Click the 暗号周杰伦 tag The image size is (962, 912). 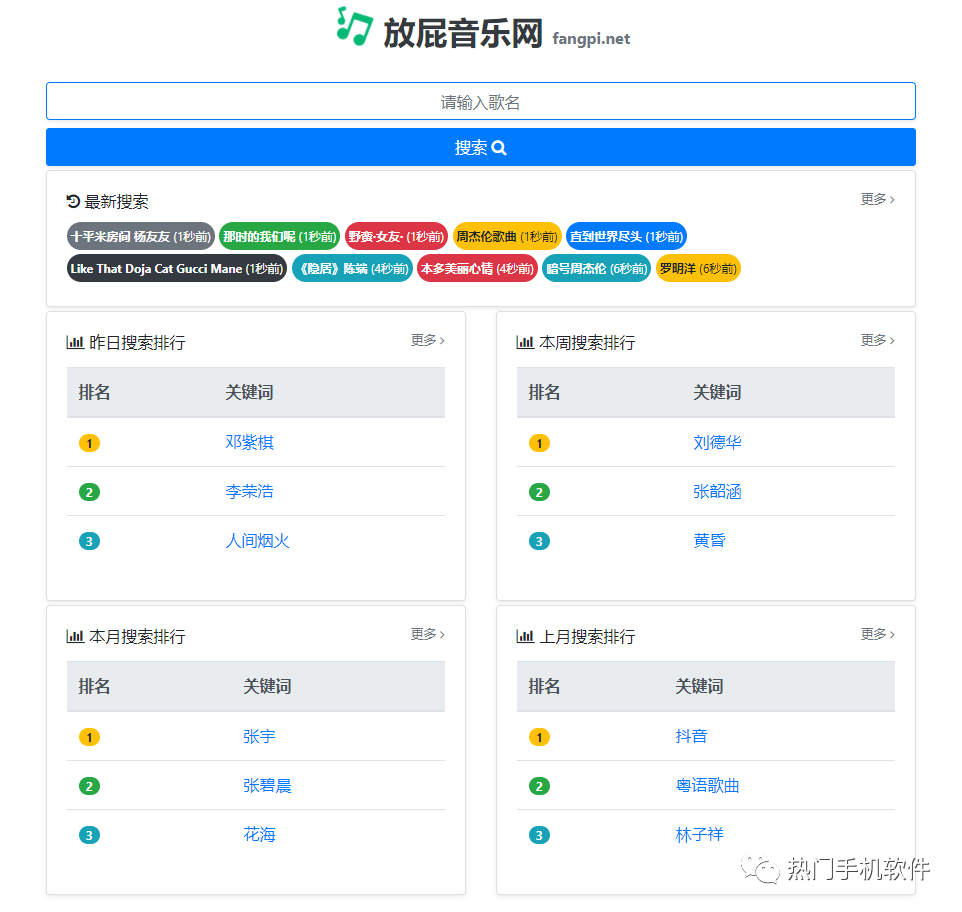[596, 269]
